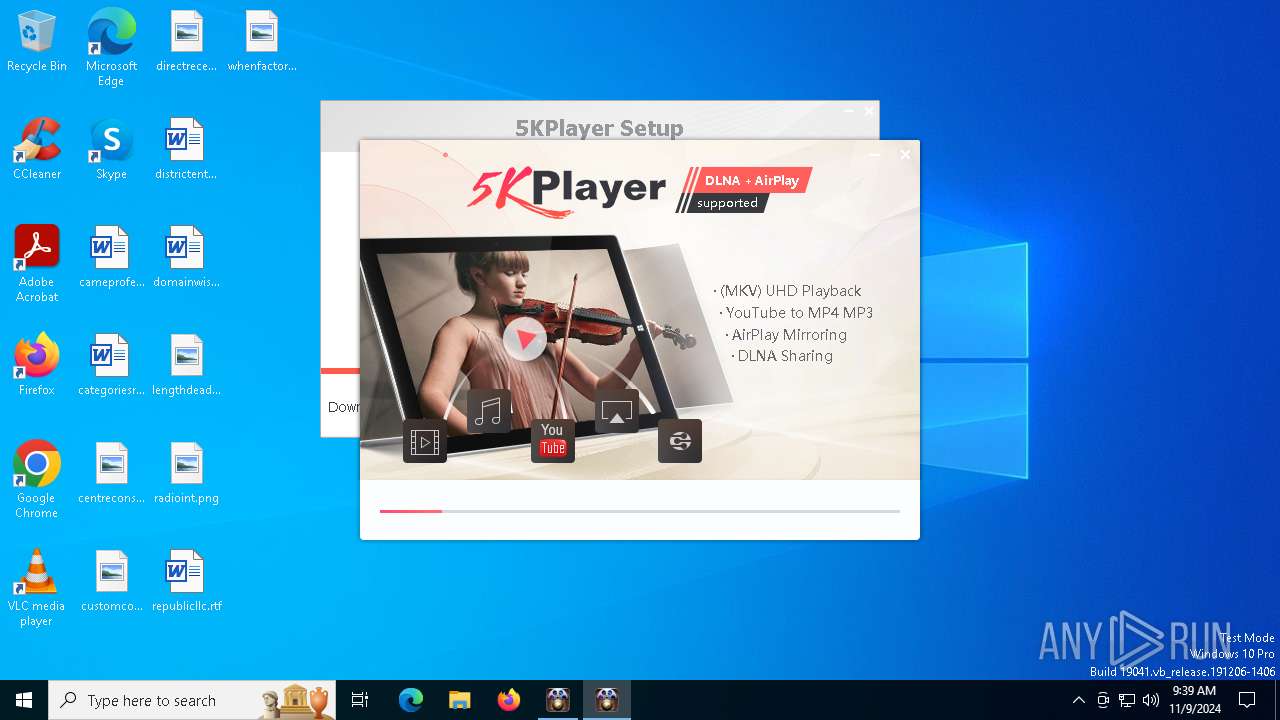Image resolution: width=1280 pixels, height=720 pixels.
Task: Click the AirPlay mirroring icon in splash
Action: [617, 411]
